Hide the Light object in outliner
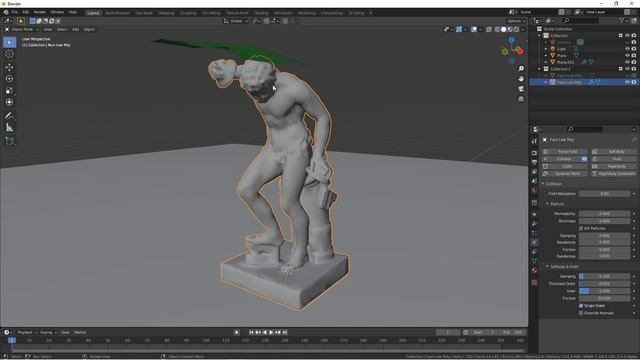Viewport: 640px width, 360px height. click(x=627, y=49)
